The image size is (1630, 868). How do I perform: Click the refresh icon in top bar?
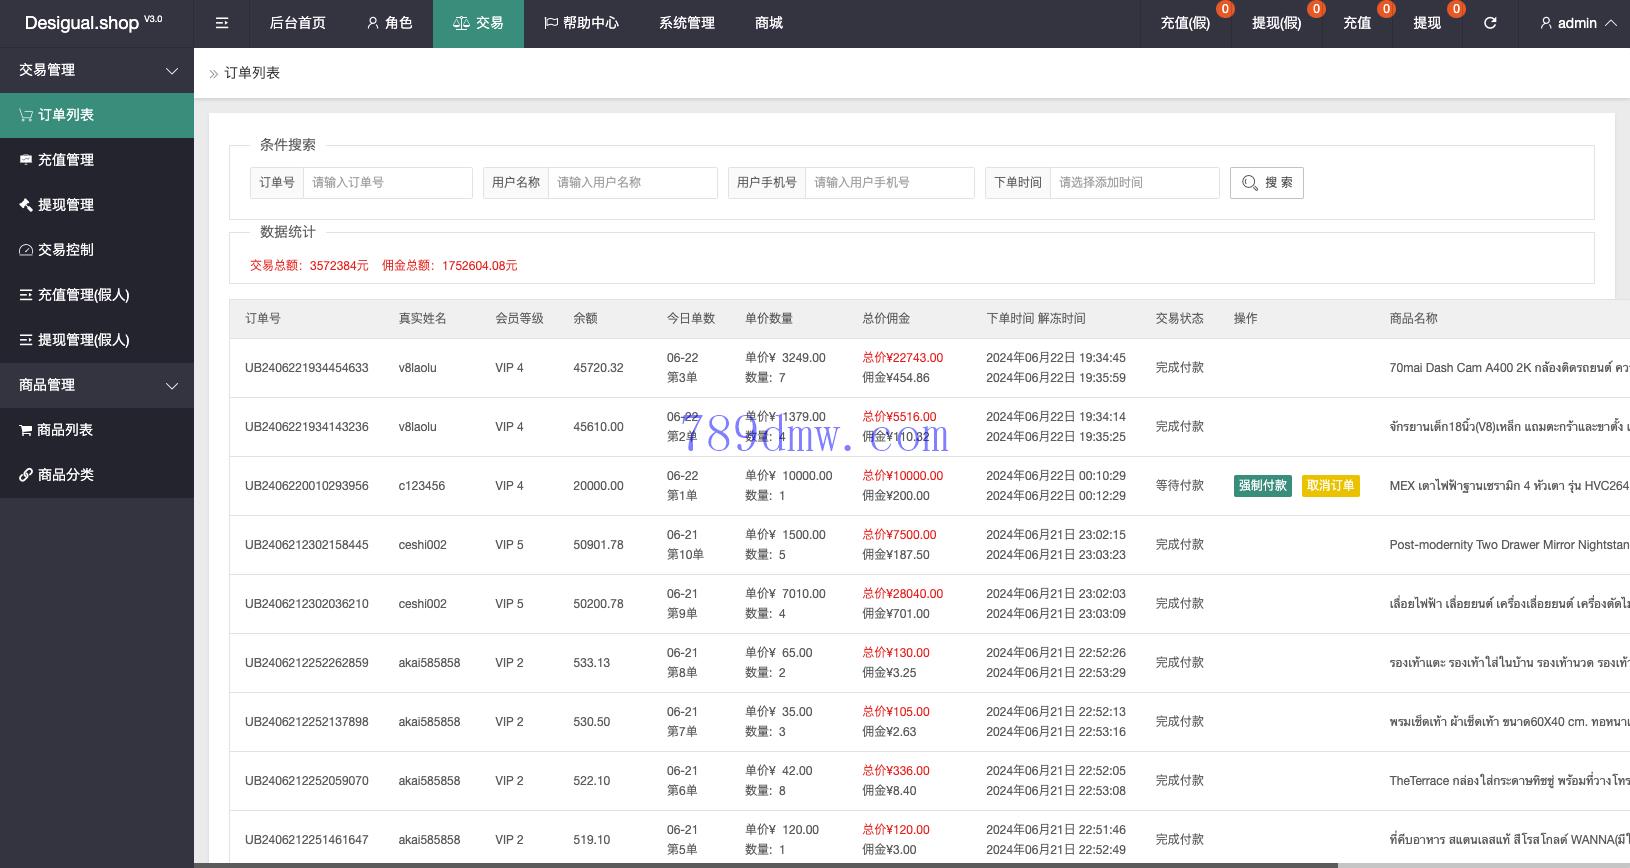coord(1490,23)
